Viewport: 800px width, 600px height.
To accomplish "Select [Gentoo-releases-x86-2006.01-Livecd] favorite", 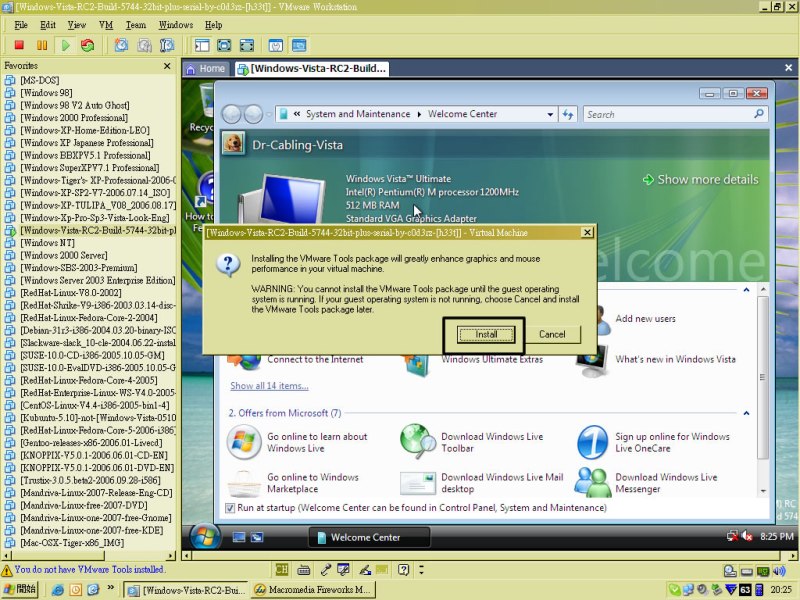I will tap(91, 443).
